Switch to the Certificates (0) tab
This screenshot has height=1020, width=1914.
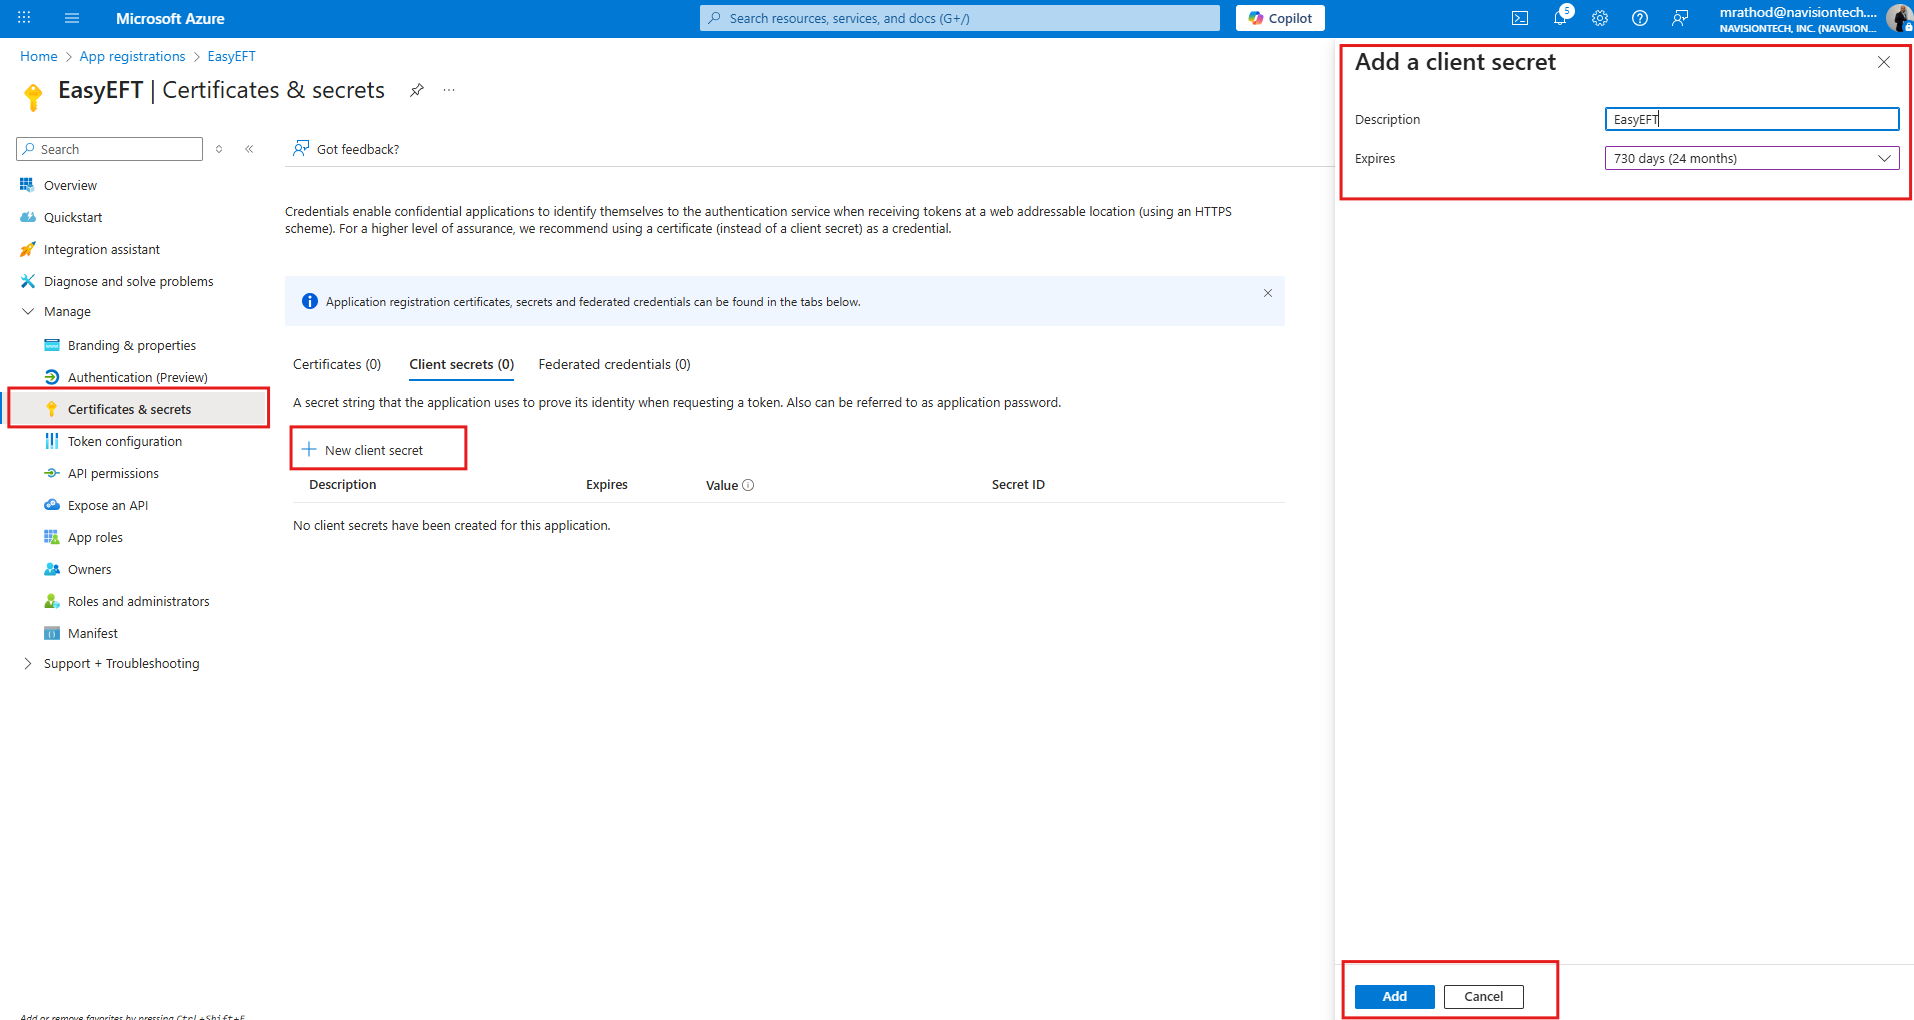coord(337,364)
